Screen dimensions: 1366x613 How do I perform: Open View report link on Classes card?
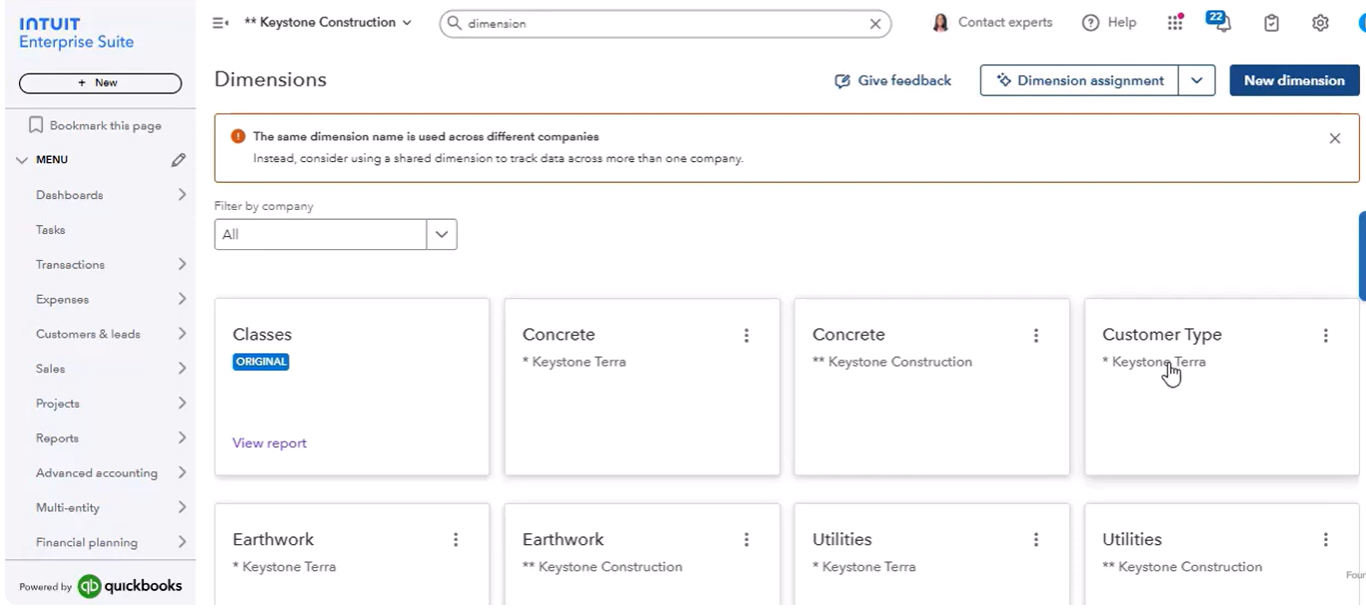270,443
